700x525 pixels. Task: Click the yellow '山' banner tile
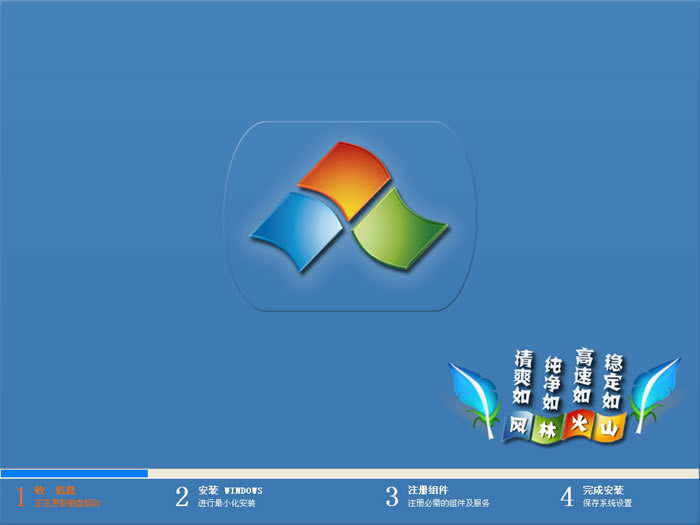pos(609,428)
